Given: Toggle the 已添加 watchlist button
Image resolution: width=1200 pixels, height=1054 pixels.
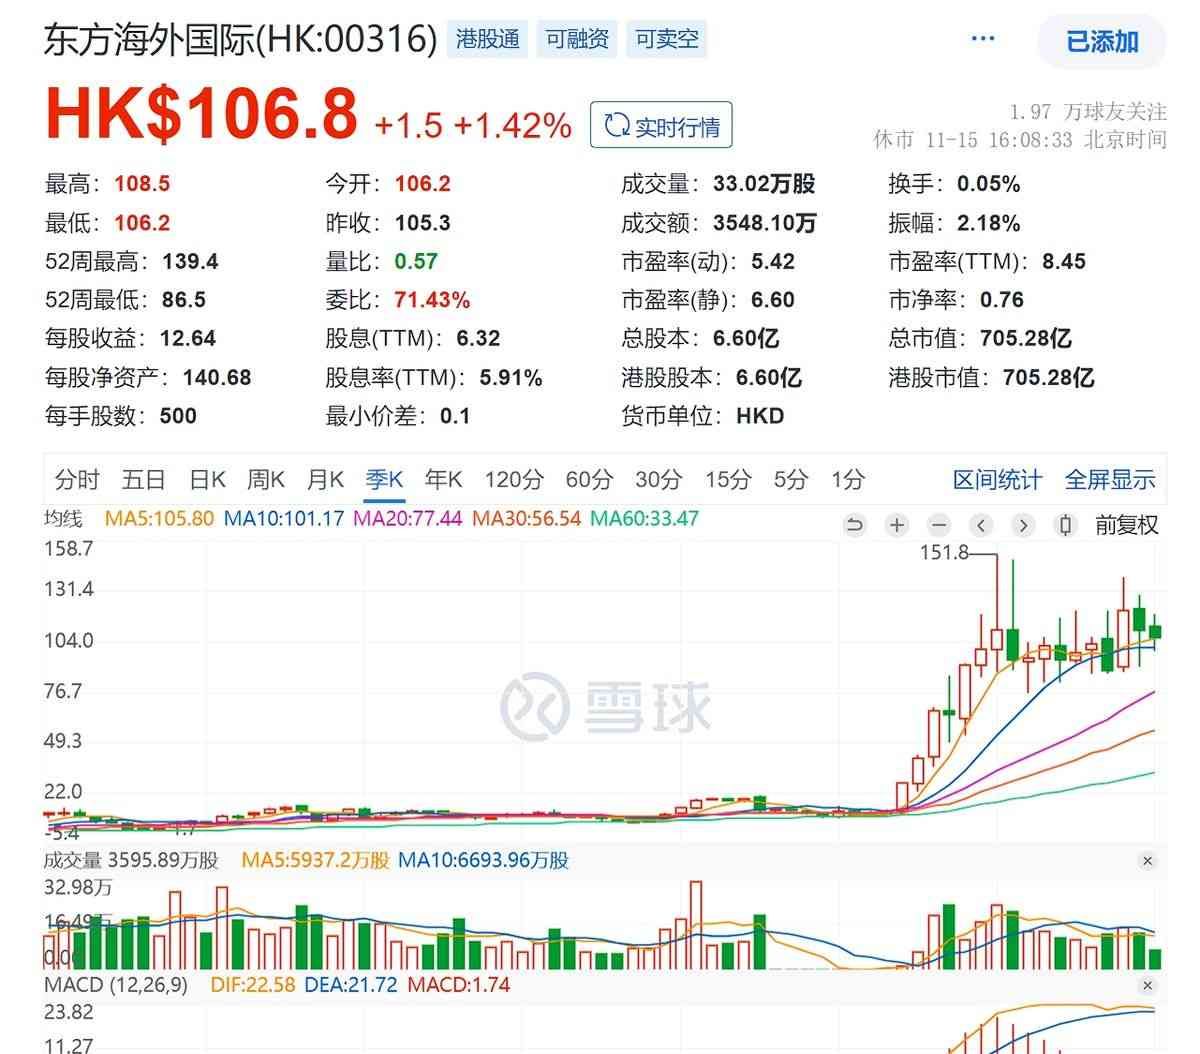Looking at the screenshot, I should point(1102,41).
